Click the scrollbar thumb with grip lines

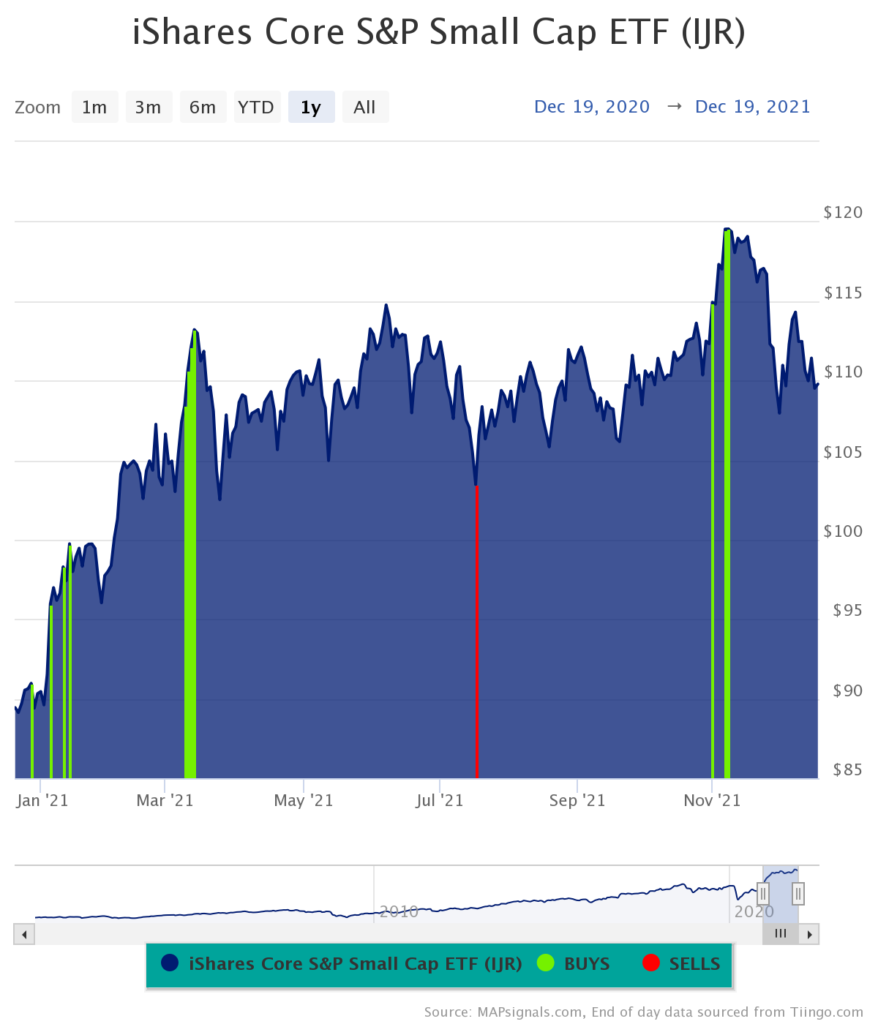[x=781, y=934]
